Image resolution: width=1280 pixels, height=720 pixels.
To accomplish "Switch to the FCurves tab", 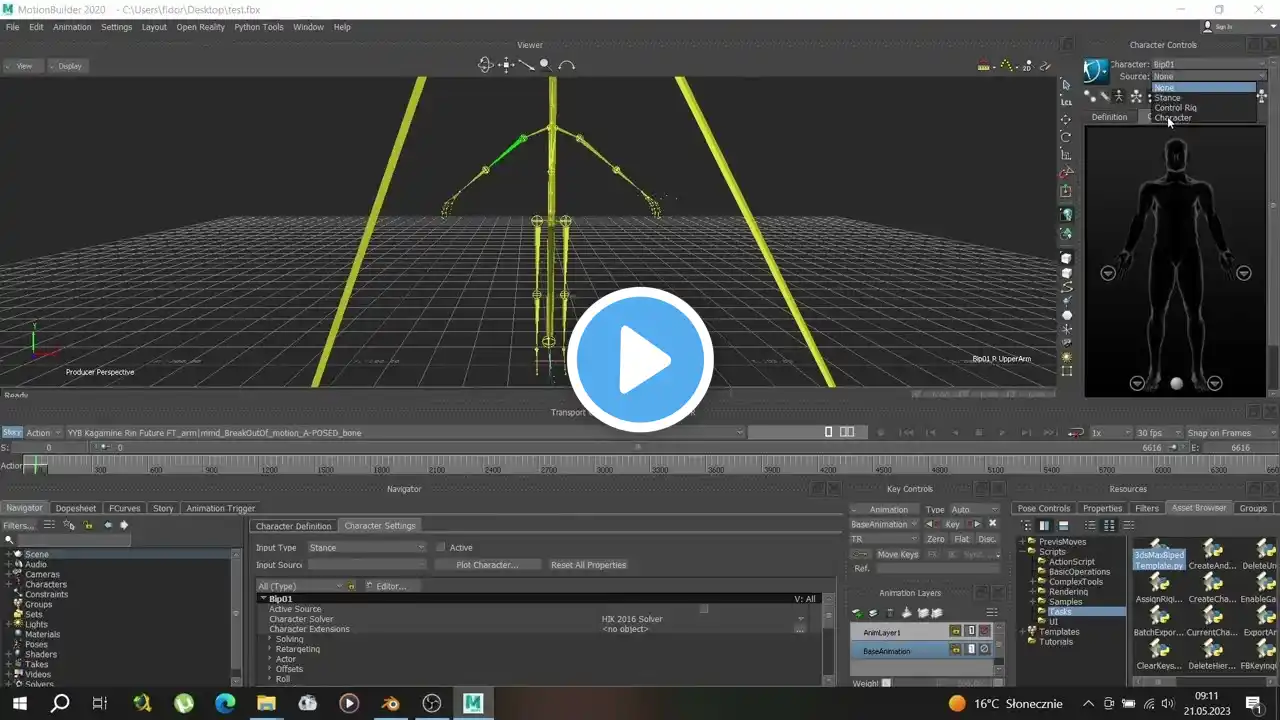I will (124, 508).
